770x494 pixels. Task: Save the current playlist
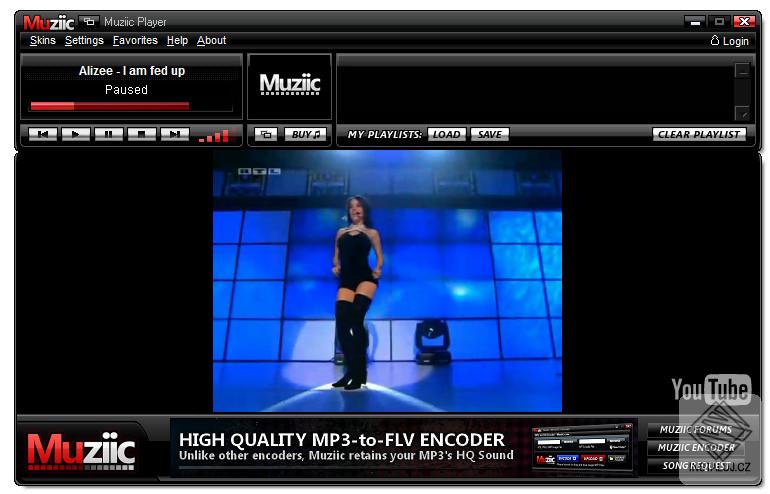[489, 134]
